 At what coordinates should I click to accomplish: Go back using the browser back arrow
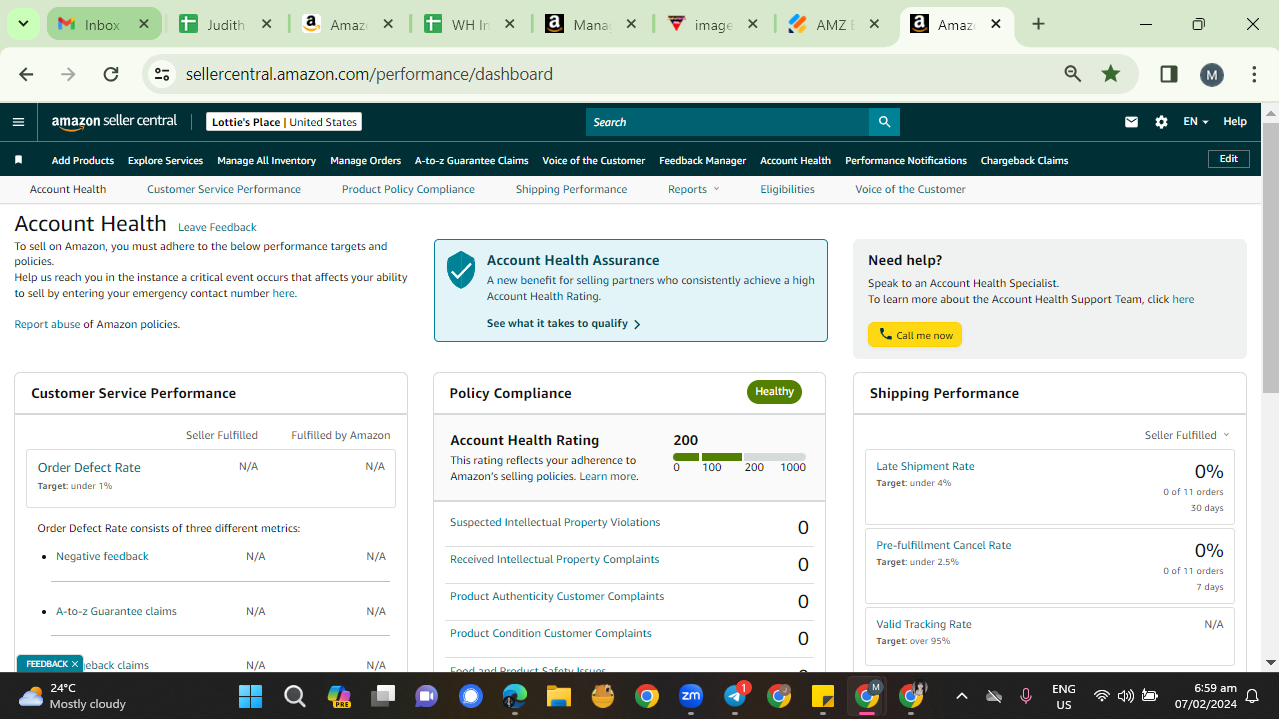pos(26,74)
